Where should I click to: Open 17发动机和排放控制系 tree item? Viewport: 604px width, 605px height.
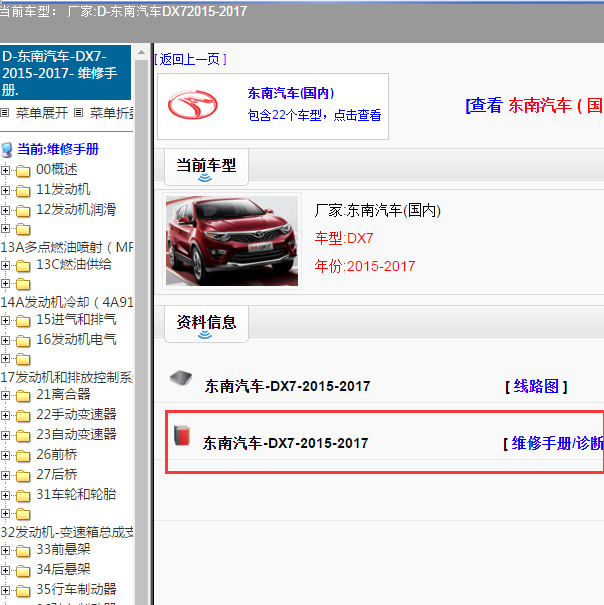pos(66,377)
